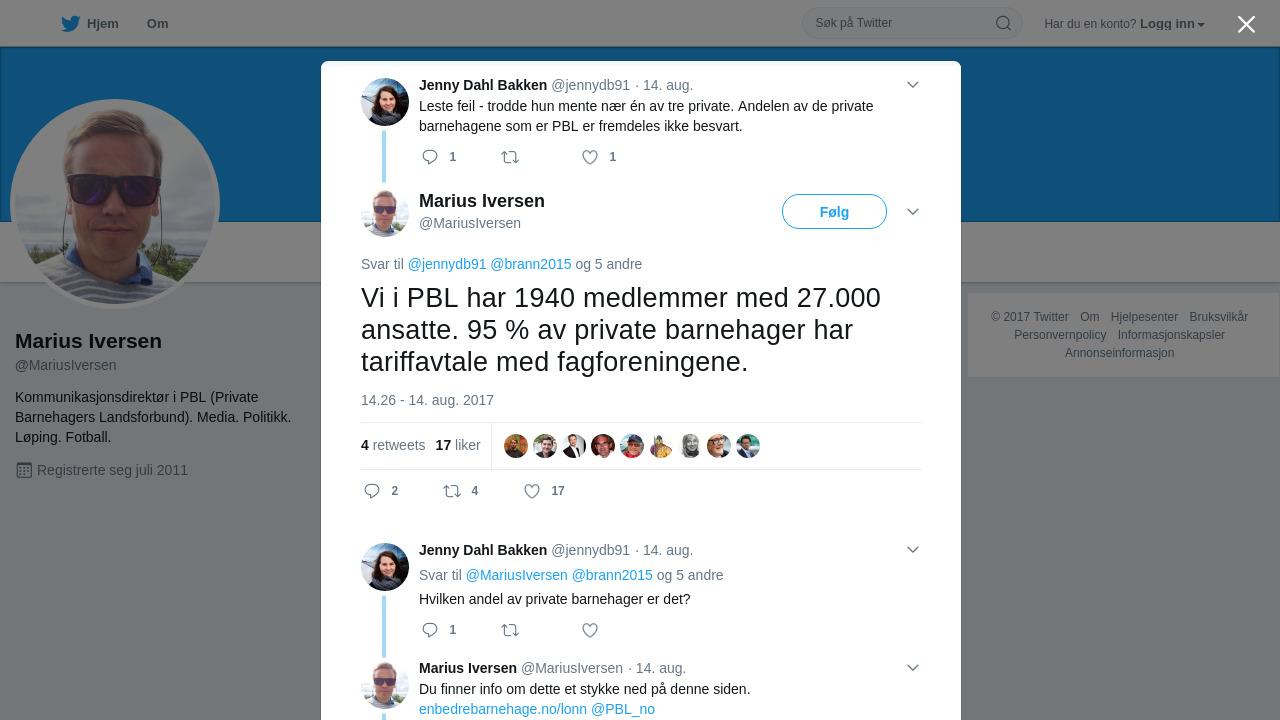Open the Logg inn dropdown
1280x720 pixels.
click(1172, 24)
